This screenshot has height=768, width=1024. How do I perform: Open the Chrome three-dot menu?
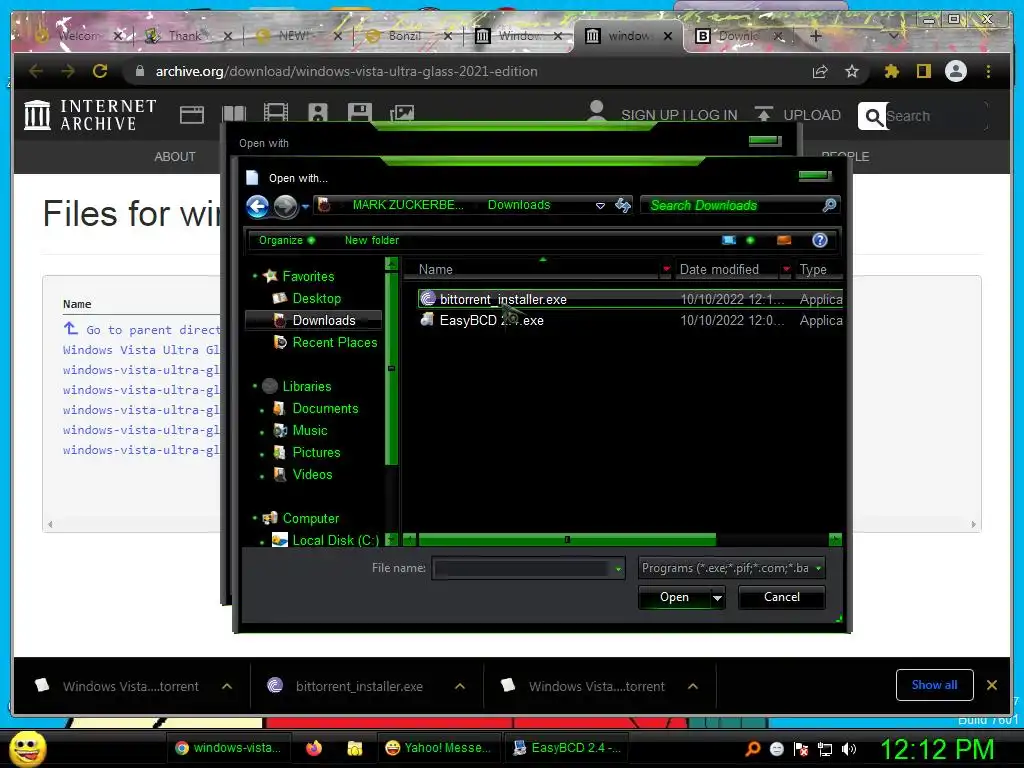[x=988, y=71]
